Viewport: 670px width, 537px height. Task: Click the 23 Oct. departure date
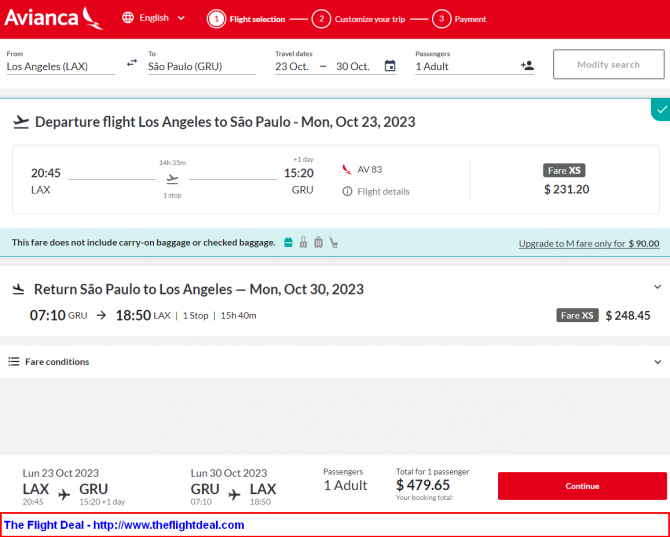292,67
